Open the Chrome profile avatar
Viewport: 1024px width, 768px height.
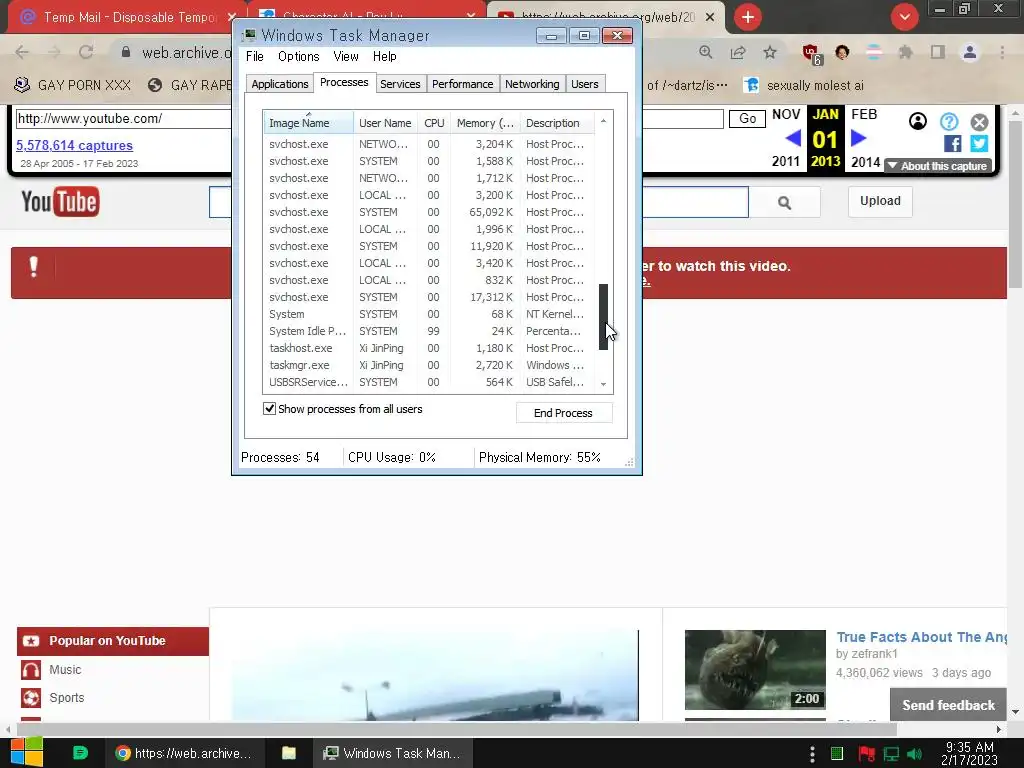[x=970, y=52]
